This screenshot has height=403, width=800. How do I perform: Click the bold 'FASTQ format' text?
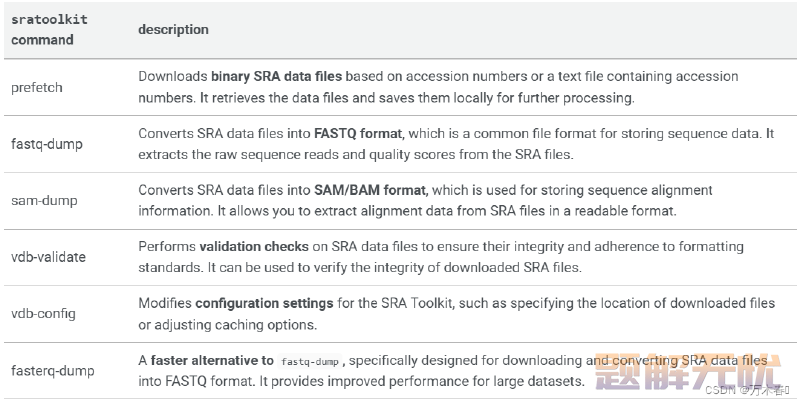pos(358,134)
